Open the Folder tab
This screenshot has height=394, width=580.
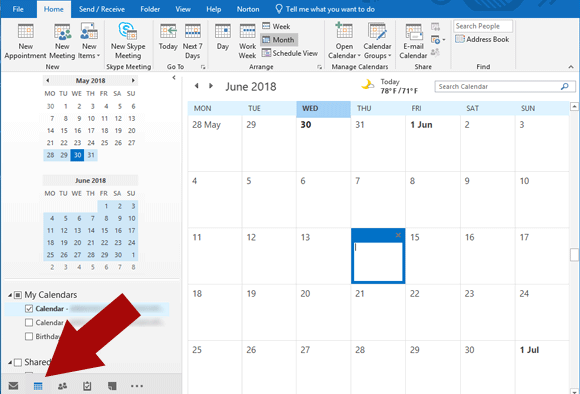[150, 9]
